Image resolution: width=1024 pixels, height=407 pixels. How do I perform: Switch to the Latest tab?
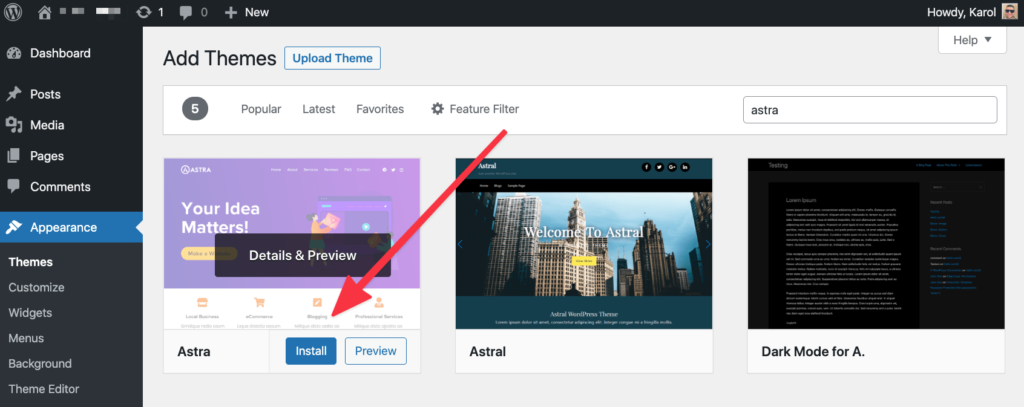(319, 109)
